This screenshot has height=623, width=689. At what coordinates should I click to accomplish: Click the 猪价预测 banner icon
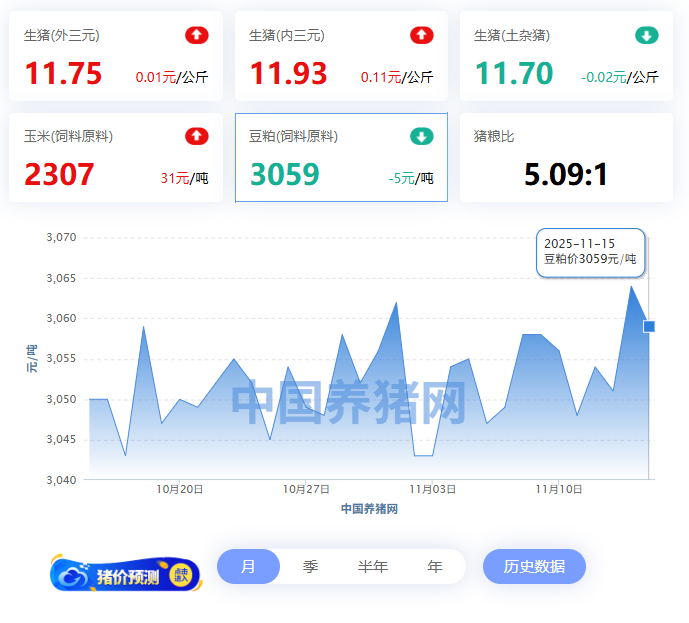[x=126, y=575]
